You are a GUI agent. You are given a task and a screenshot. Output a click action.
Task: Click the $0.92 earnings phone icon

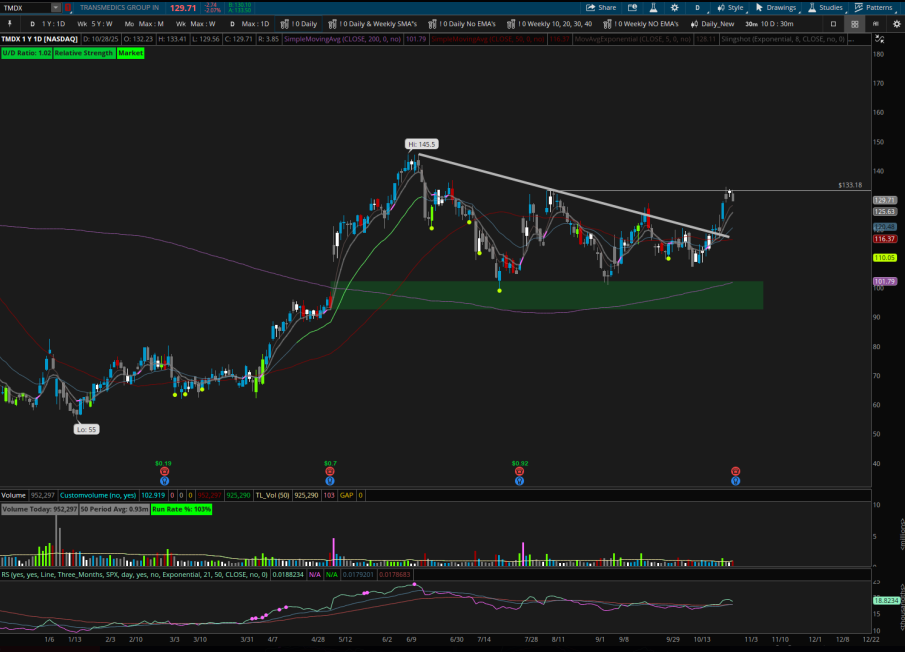(x=519, y=471)
